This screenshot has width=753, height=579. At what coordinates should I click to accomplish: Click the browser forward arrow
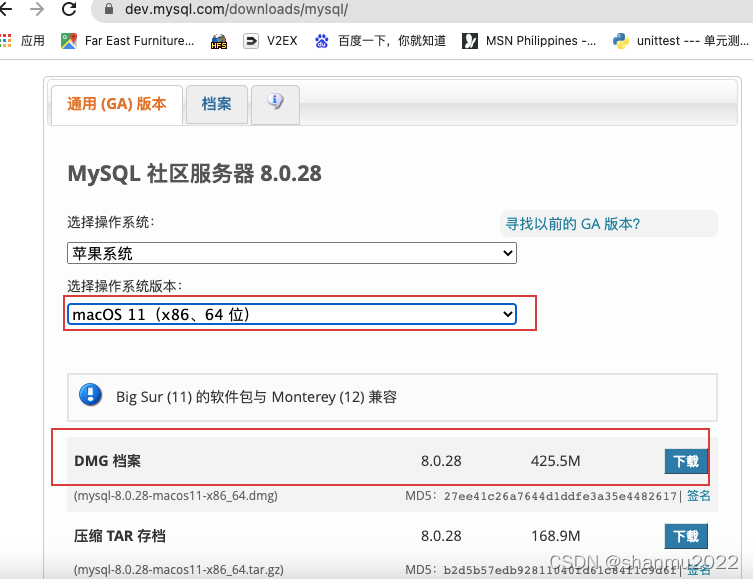[37, 9]
